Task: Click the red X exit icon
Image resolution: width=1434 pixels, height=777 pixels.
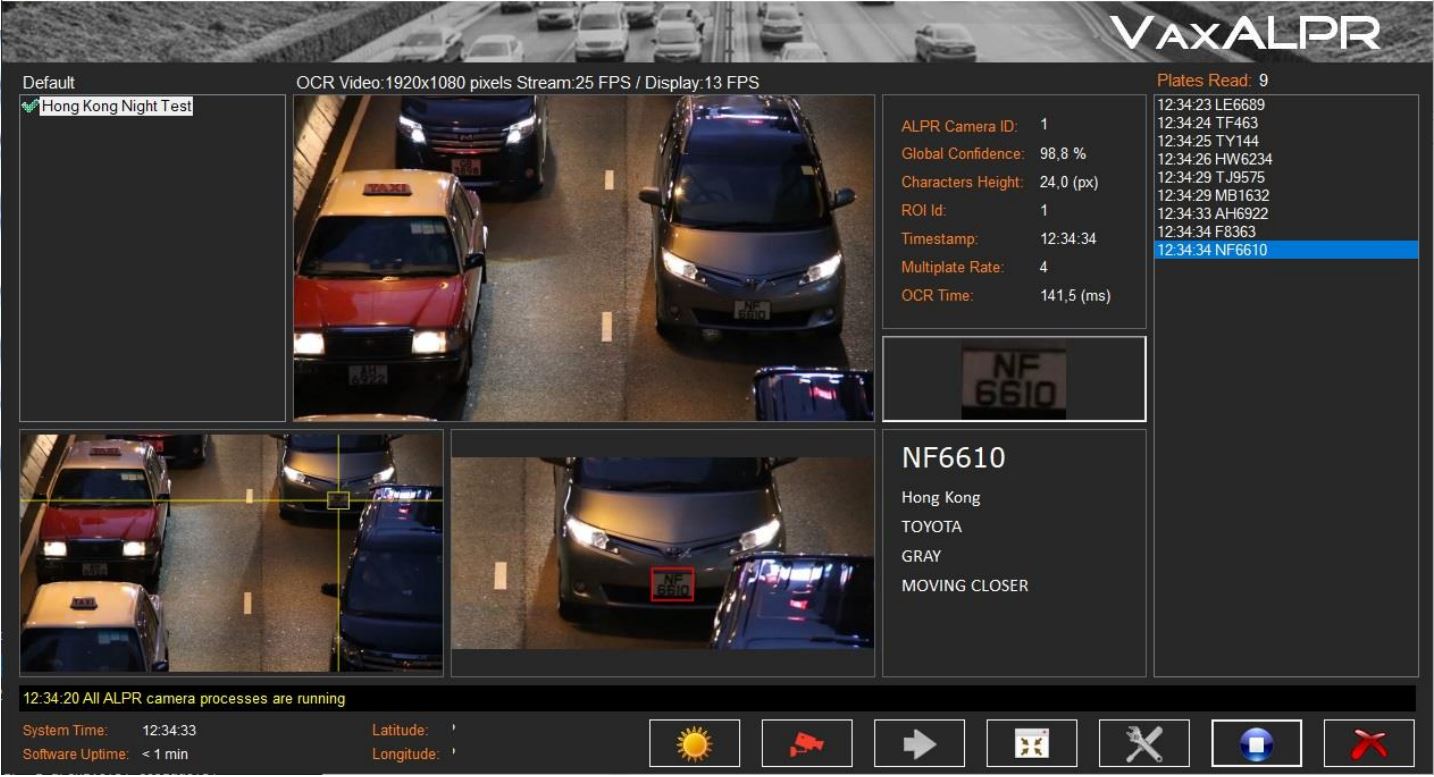Action: click(x=1369, y=743)
